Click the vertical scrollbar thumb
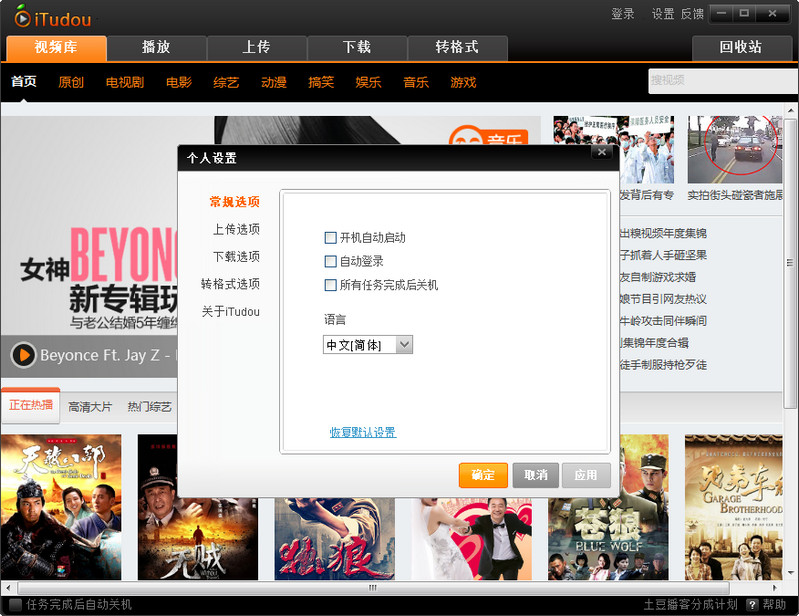 point(790,263)
